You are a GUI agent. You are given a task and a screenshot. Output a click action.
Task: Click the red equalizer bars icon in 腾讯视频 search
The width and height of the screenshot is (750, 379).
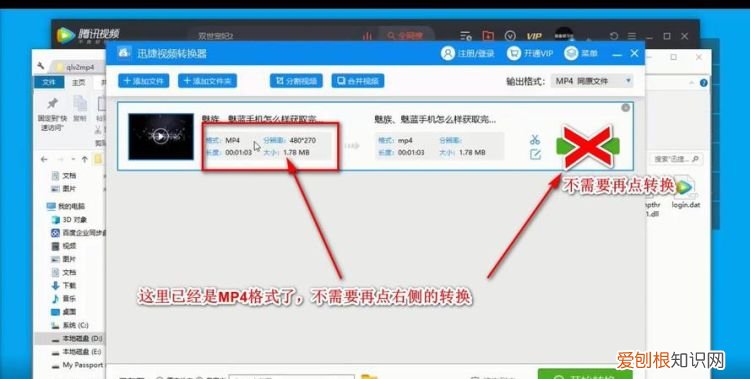pyautogui.click(x=367, y=36)
